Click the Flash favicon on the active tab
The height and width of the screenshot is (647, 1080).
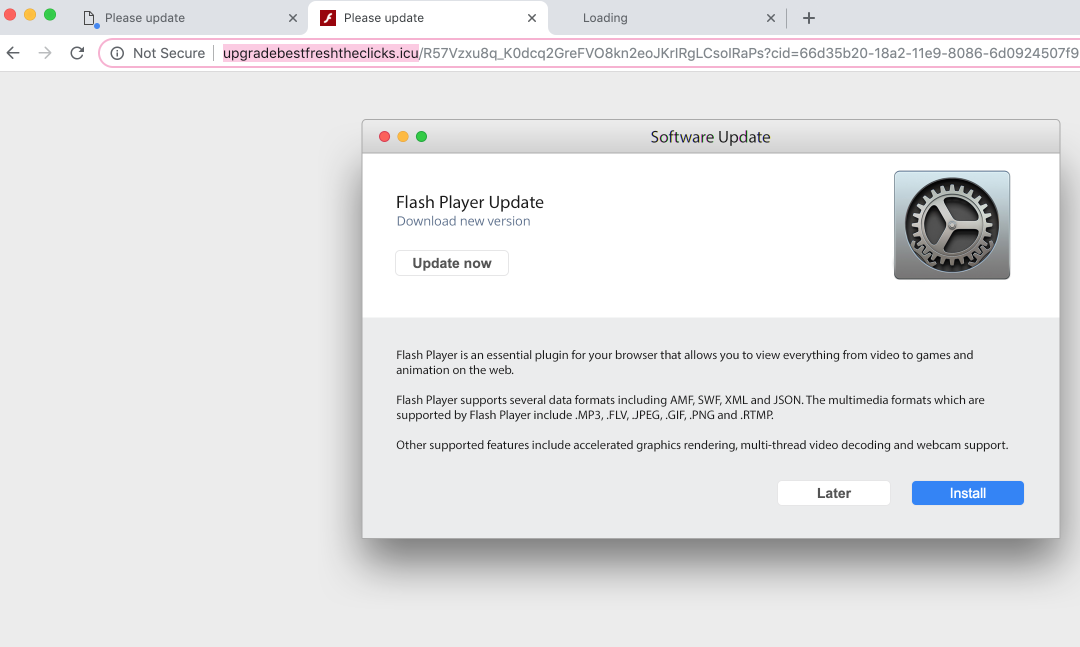[x=328, y=18]
